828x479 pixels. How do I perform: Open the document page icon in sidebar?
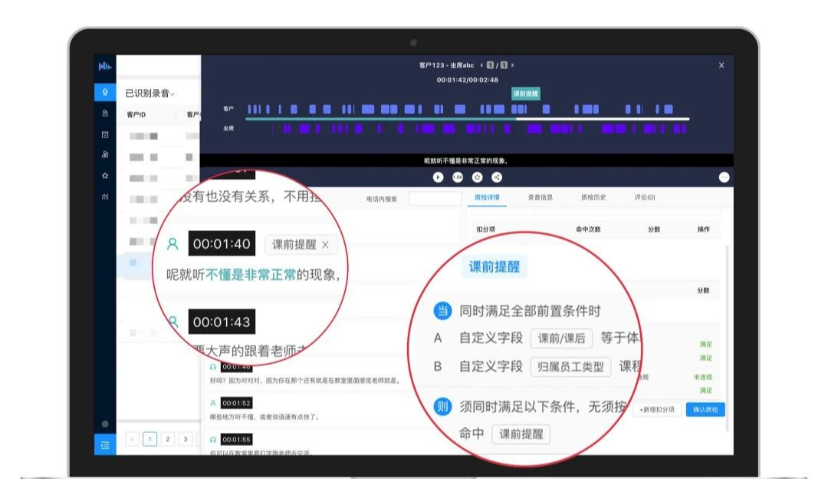tap(105, 113)
